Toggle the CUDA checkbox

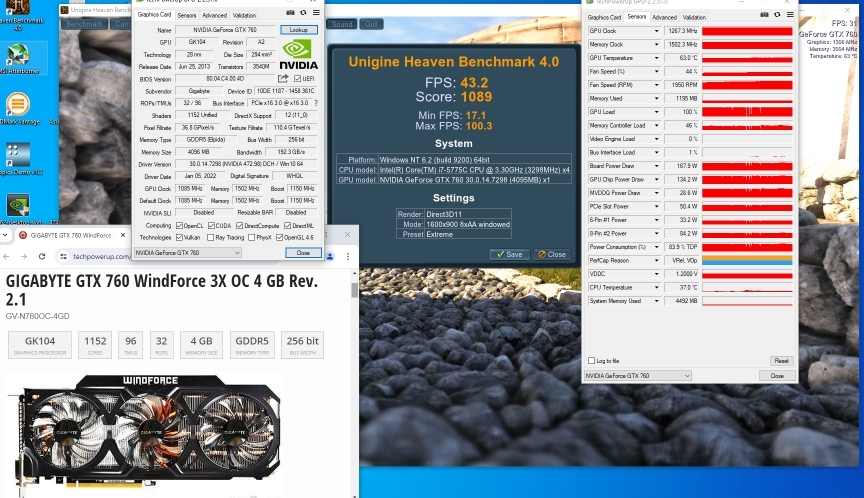[x=211, y=226]
